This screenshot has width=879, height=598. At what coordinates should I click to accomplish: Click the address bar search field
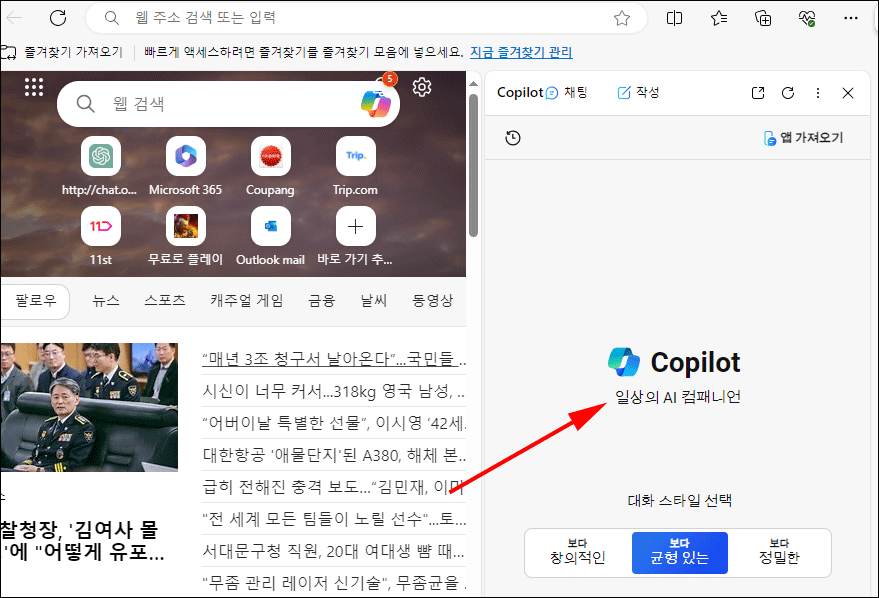(367, 18)
